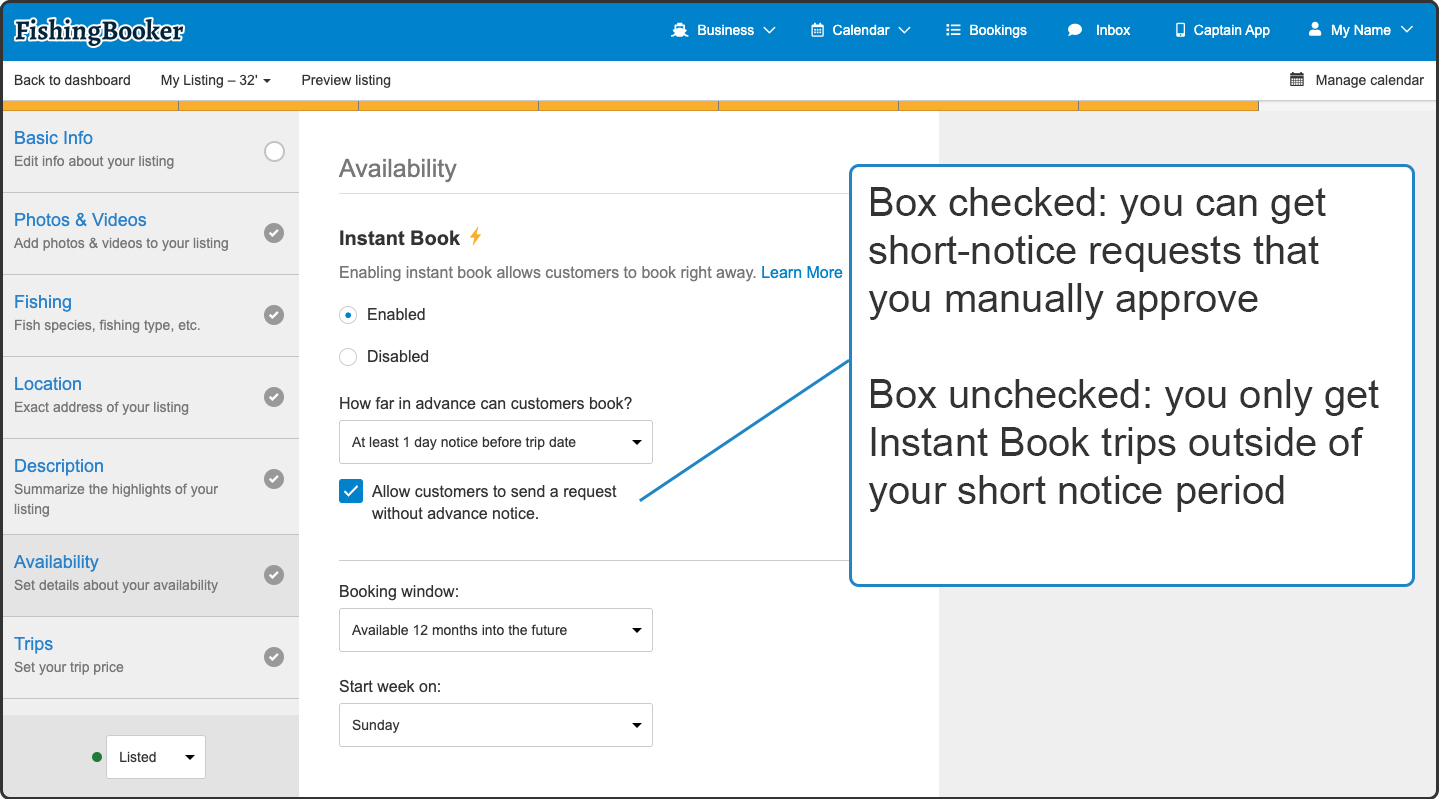Click the Inbox speech bubble icon
Viewport: 1439px width, 799px height.
pos(1075,30)
